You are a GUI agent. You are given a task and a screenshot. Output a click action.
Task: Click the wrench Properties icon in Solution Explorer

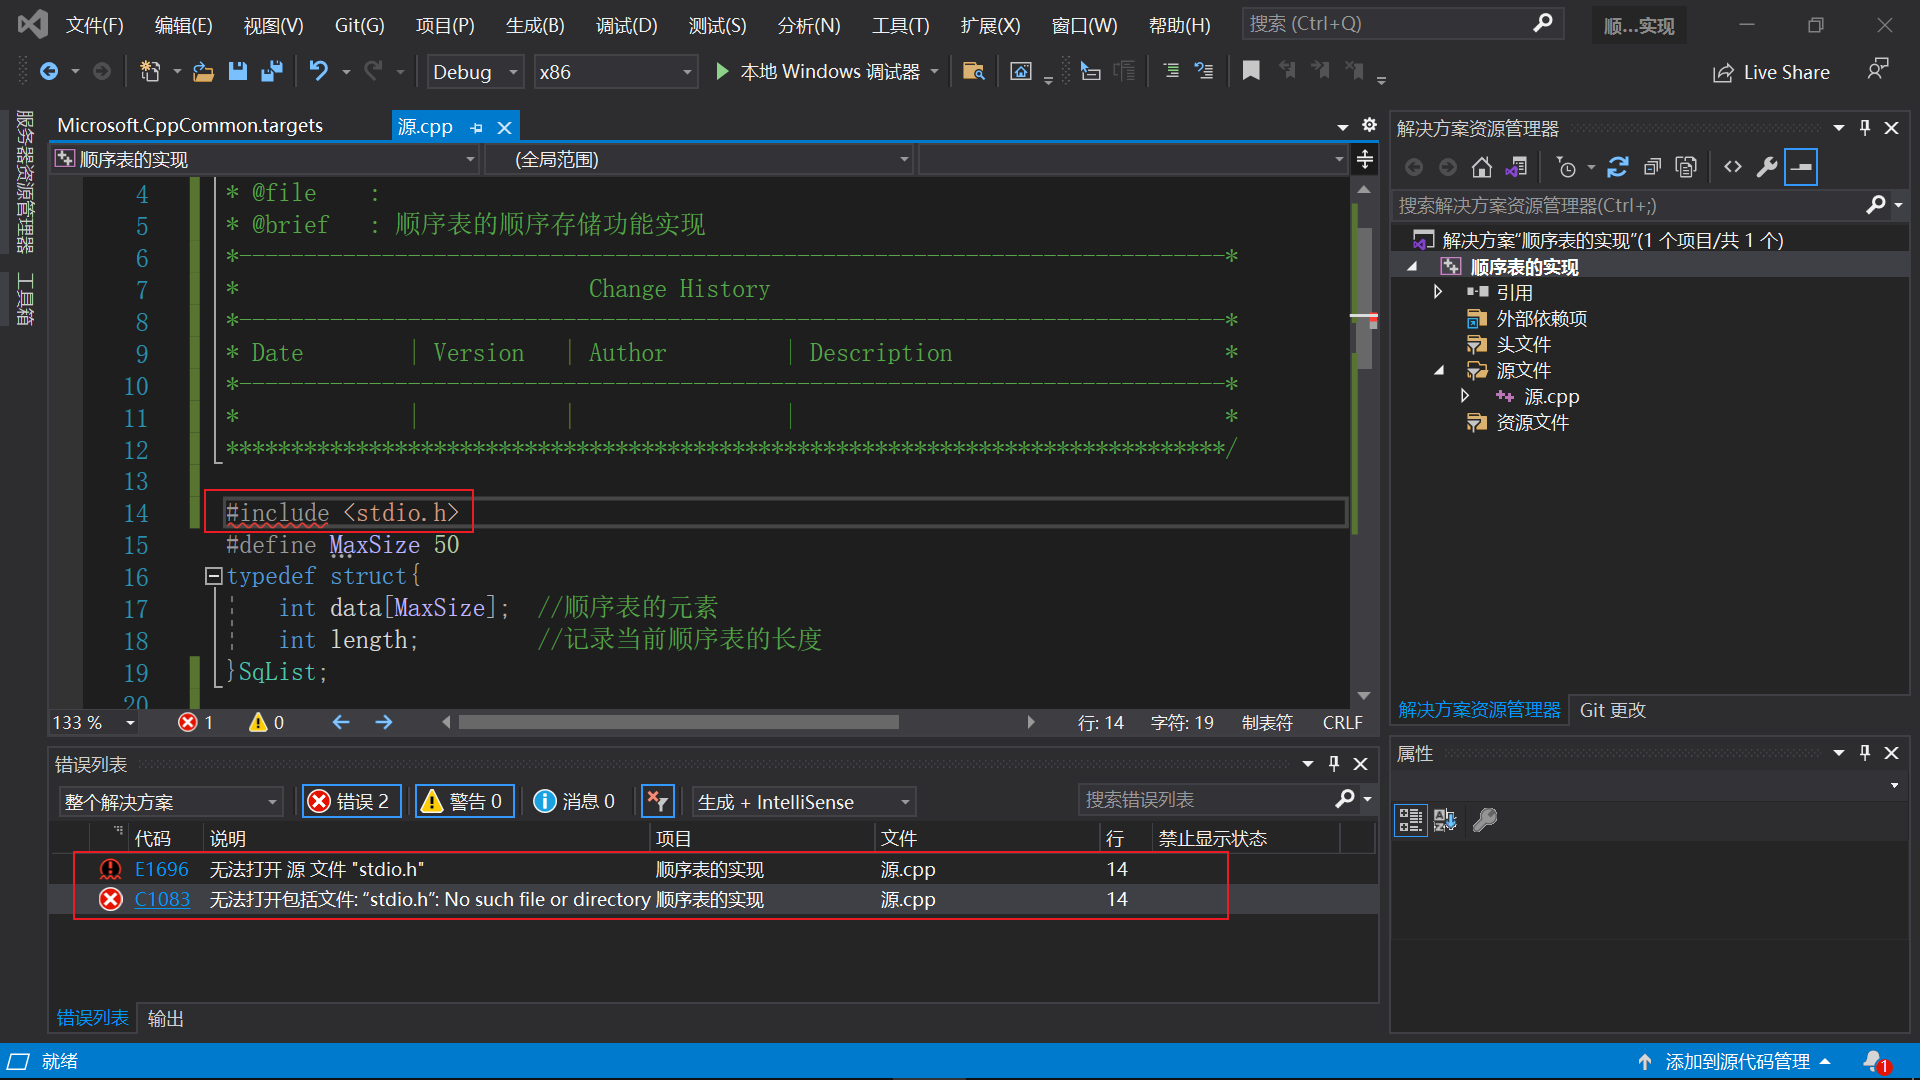(1767, 167)
